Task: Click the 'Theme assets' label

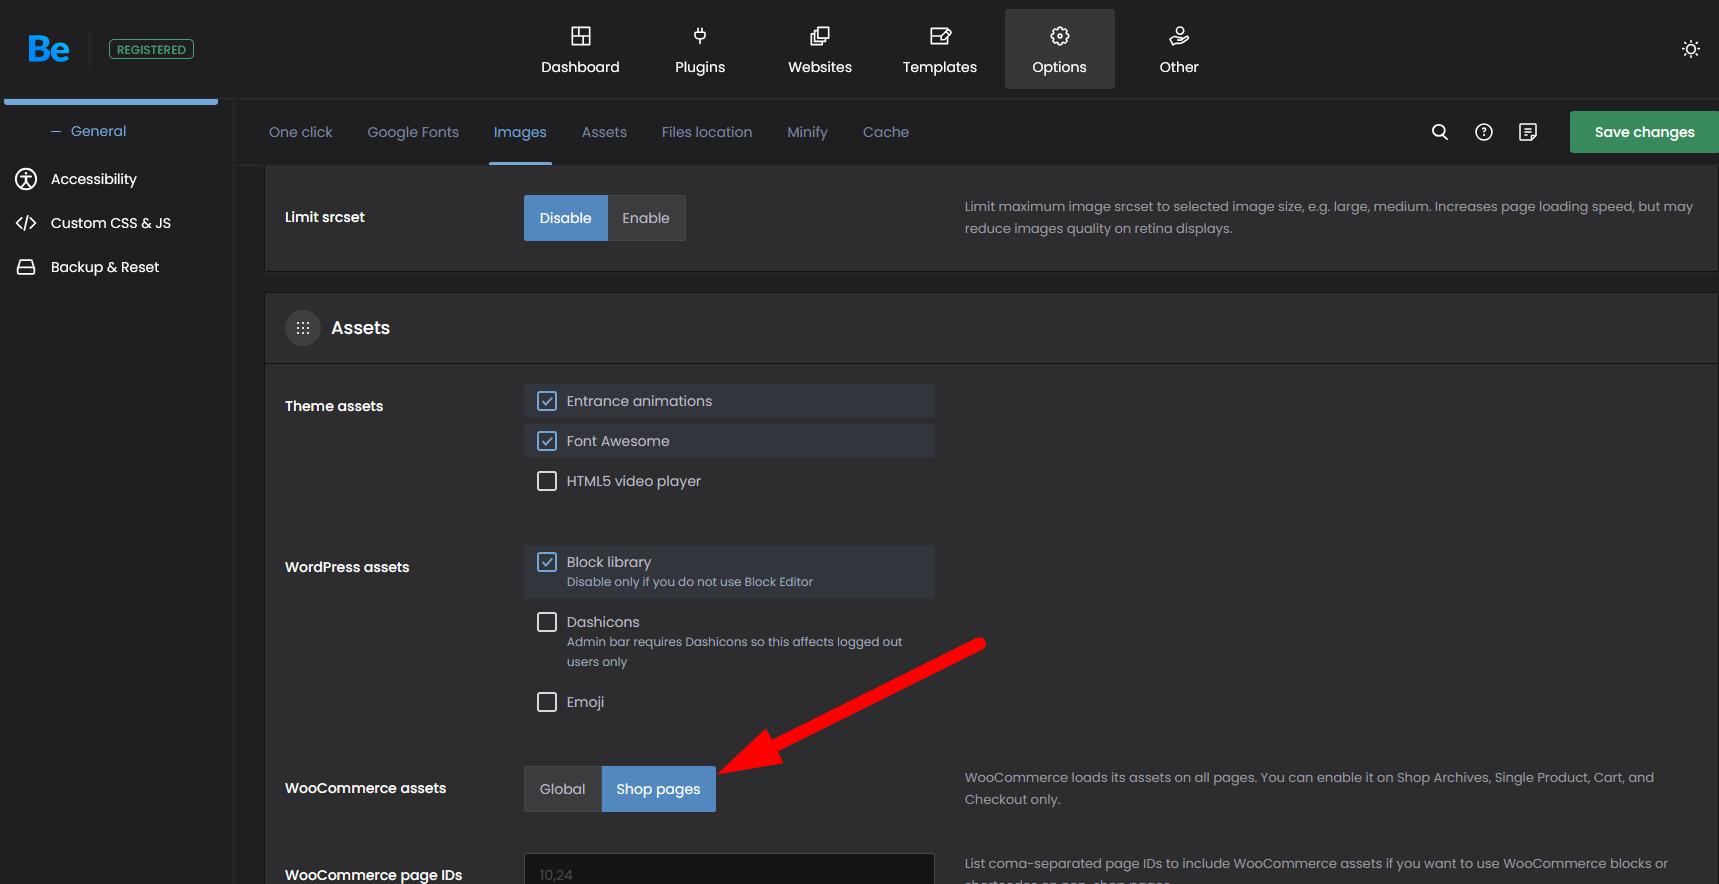Action: click(334, 406)
